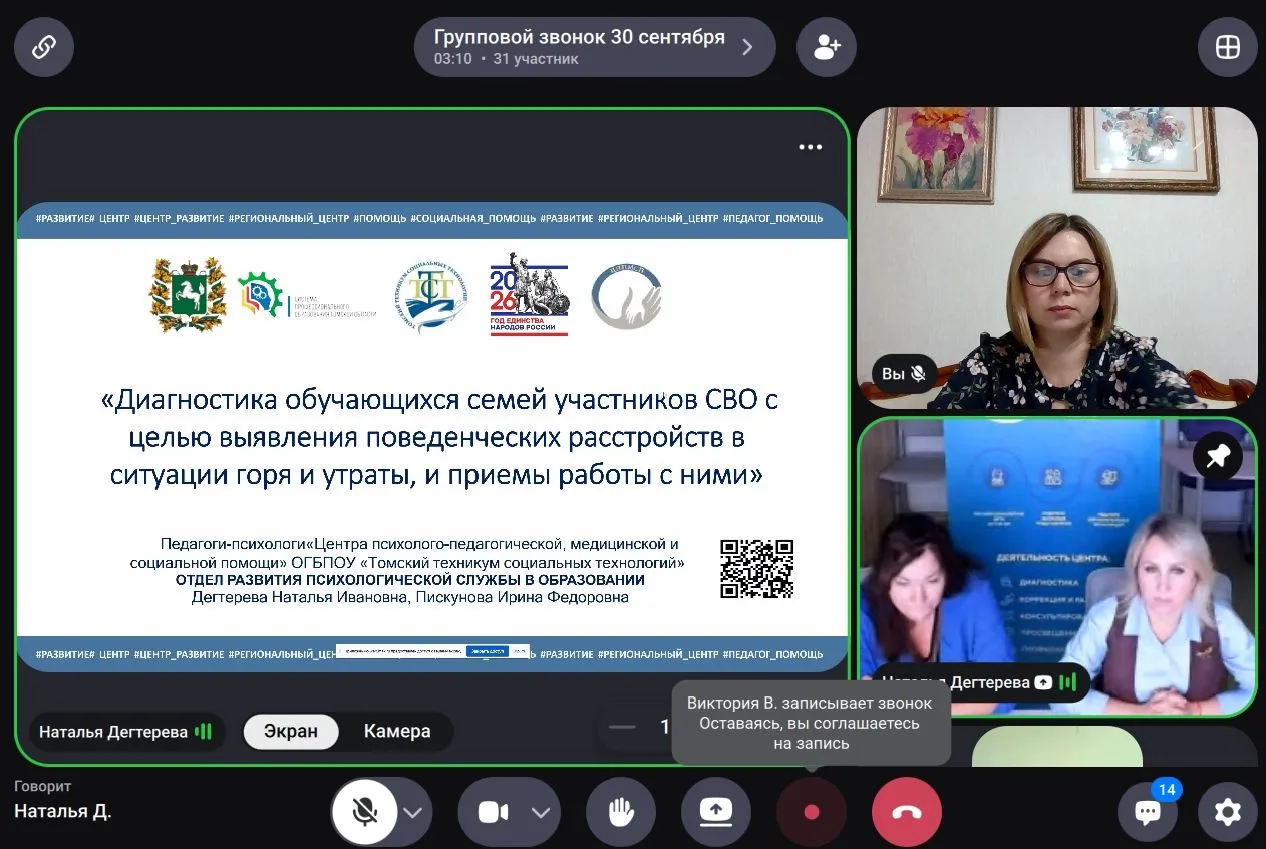Click the call recording indicator button

(811, 812)
